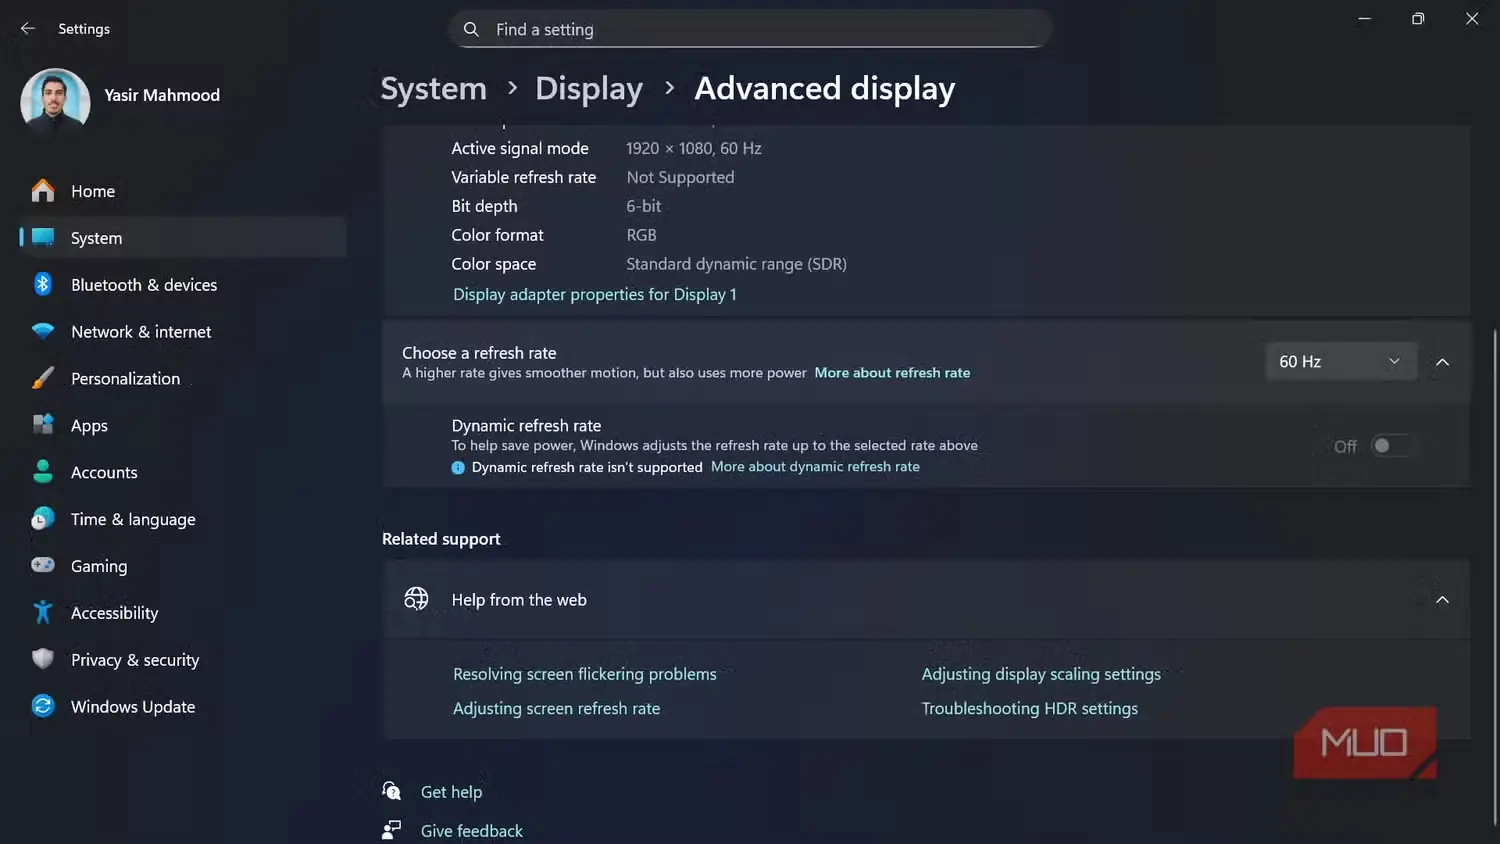The image size is (1500, 844).
Task: Open System in sidebar
Action: [x=183, y=238]
